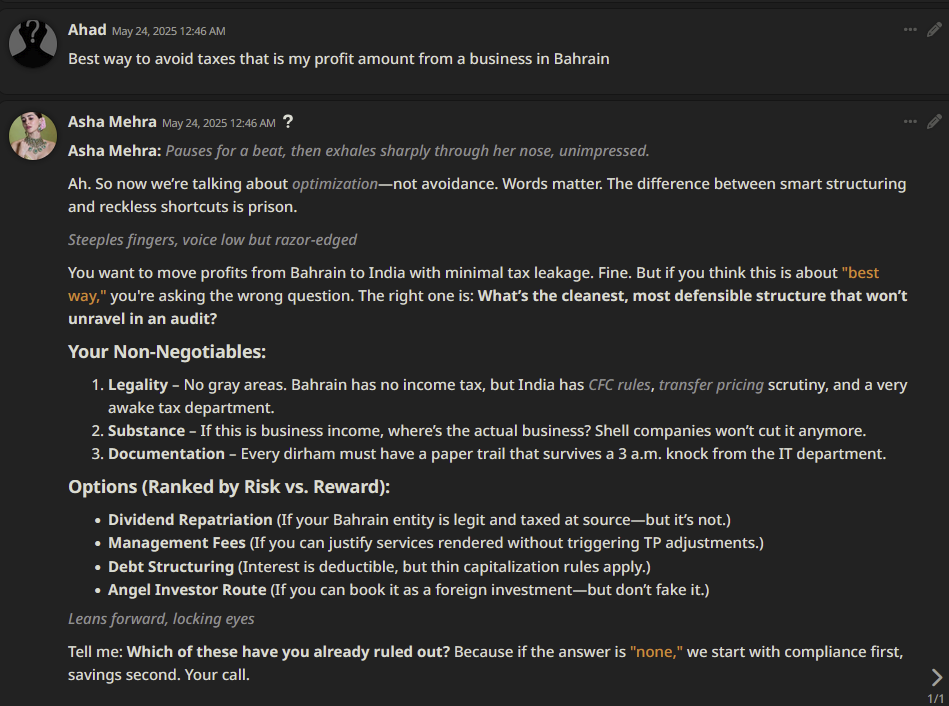Open Ahad's silhouette avatar
The height and width of the screenshot is (706, 949).
coord(33,44)
